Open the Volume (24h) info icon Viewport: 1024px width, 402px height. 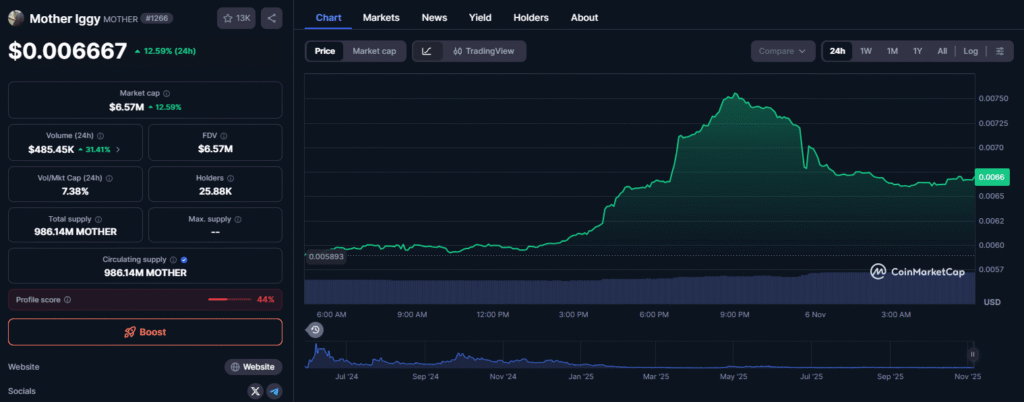coord(101,136)
